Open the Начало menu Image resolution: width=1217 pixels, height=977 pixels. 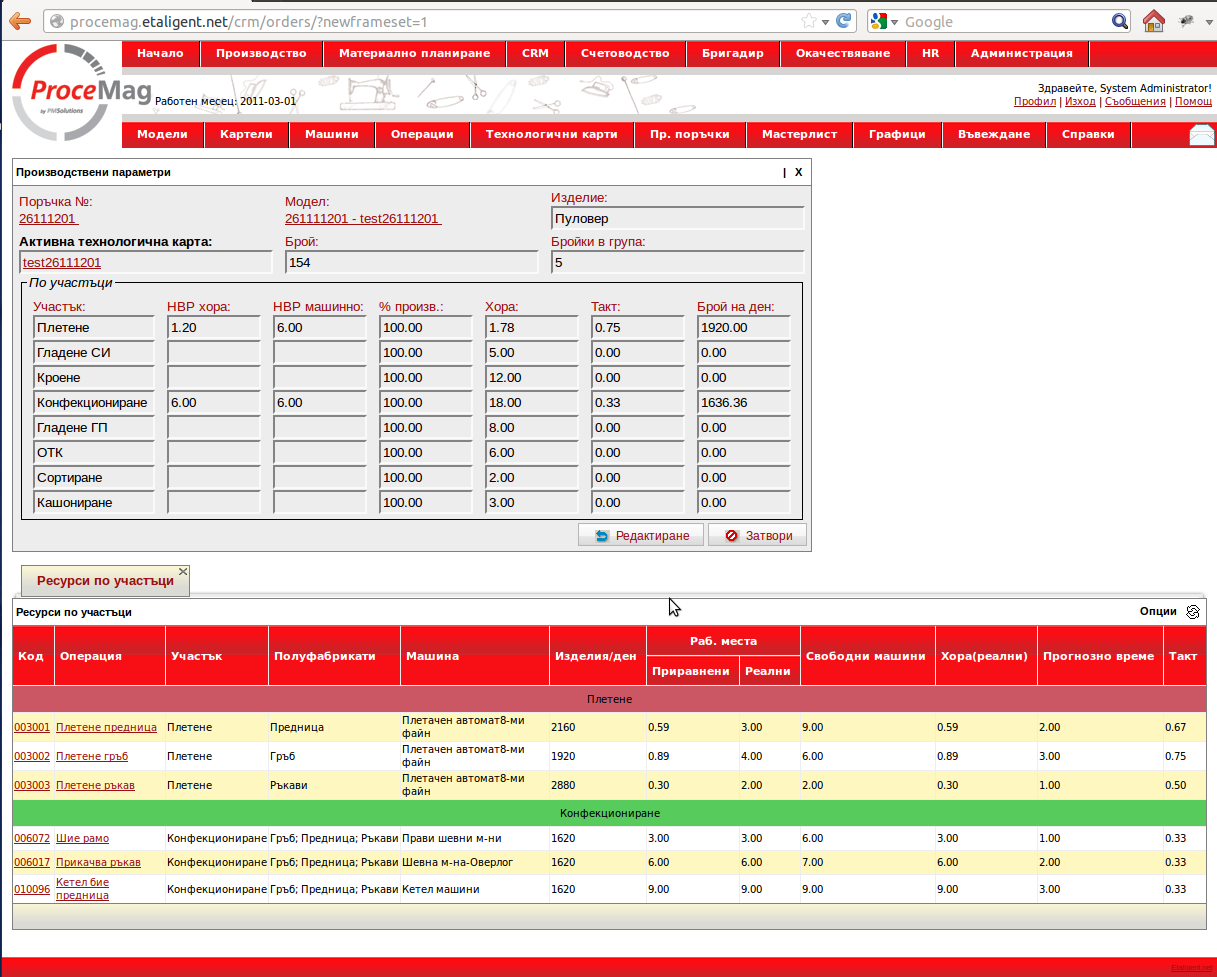coord(160,53)
